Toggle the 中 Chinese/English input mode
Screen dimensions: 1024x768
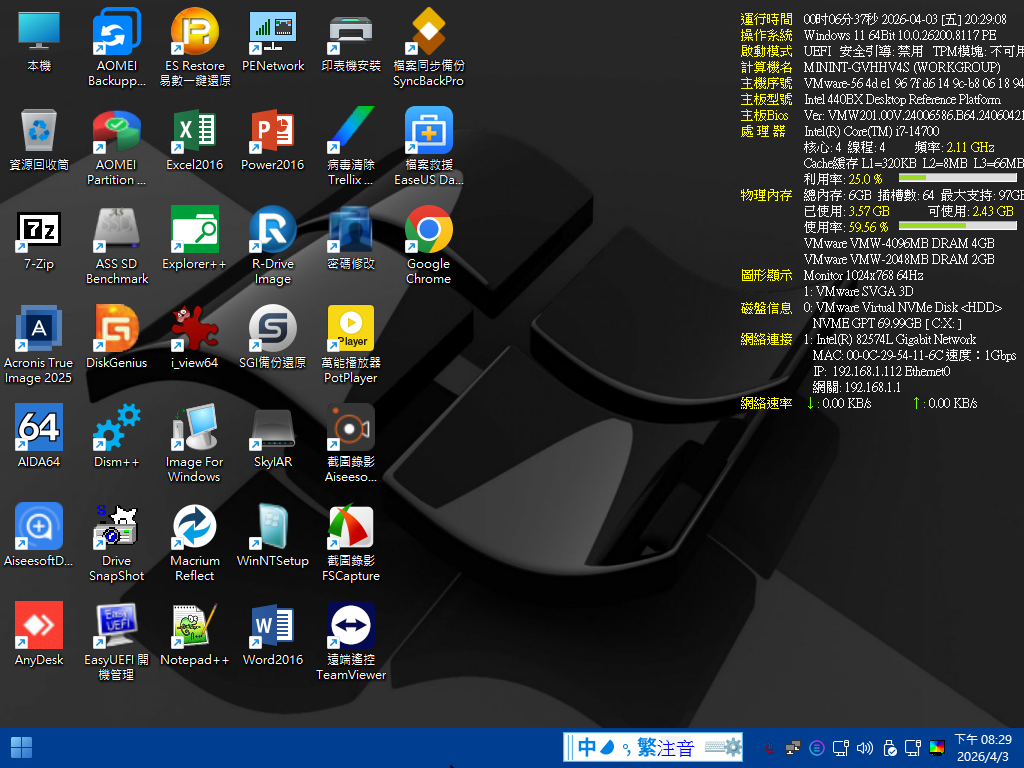(x=587, y=747)
